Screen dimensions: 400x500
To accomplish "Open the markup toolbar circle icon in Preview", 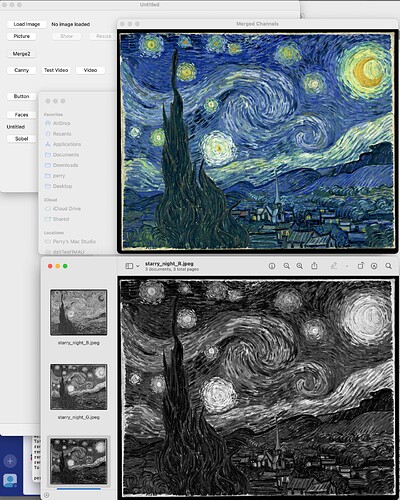I will coord(374,266).
